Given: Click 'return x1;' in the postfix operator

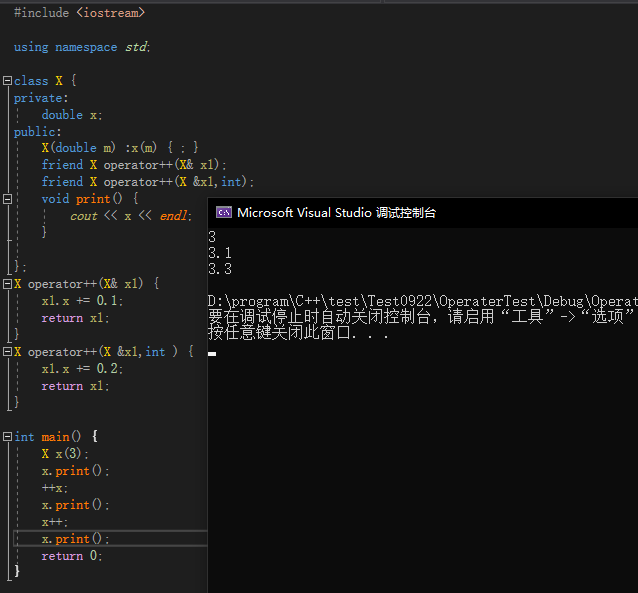Looking at the screenshot, I should point(75,386).
